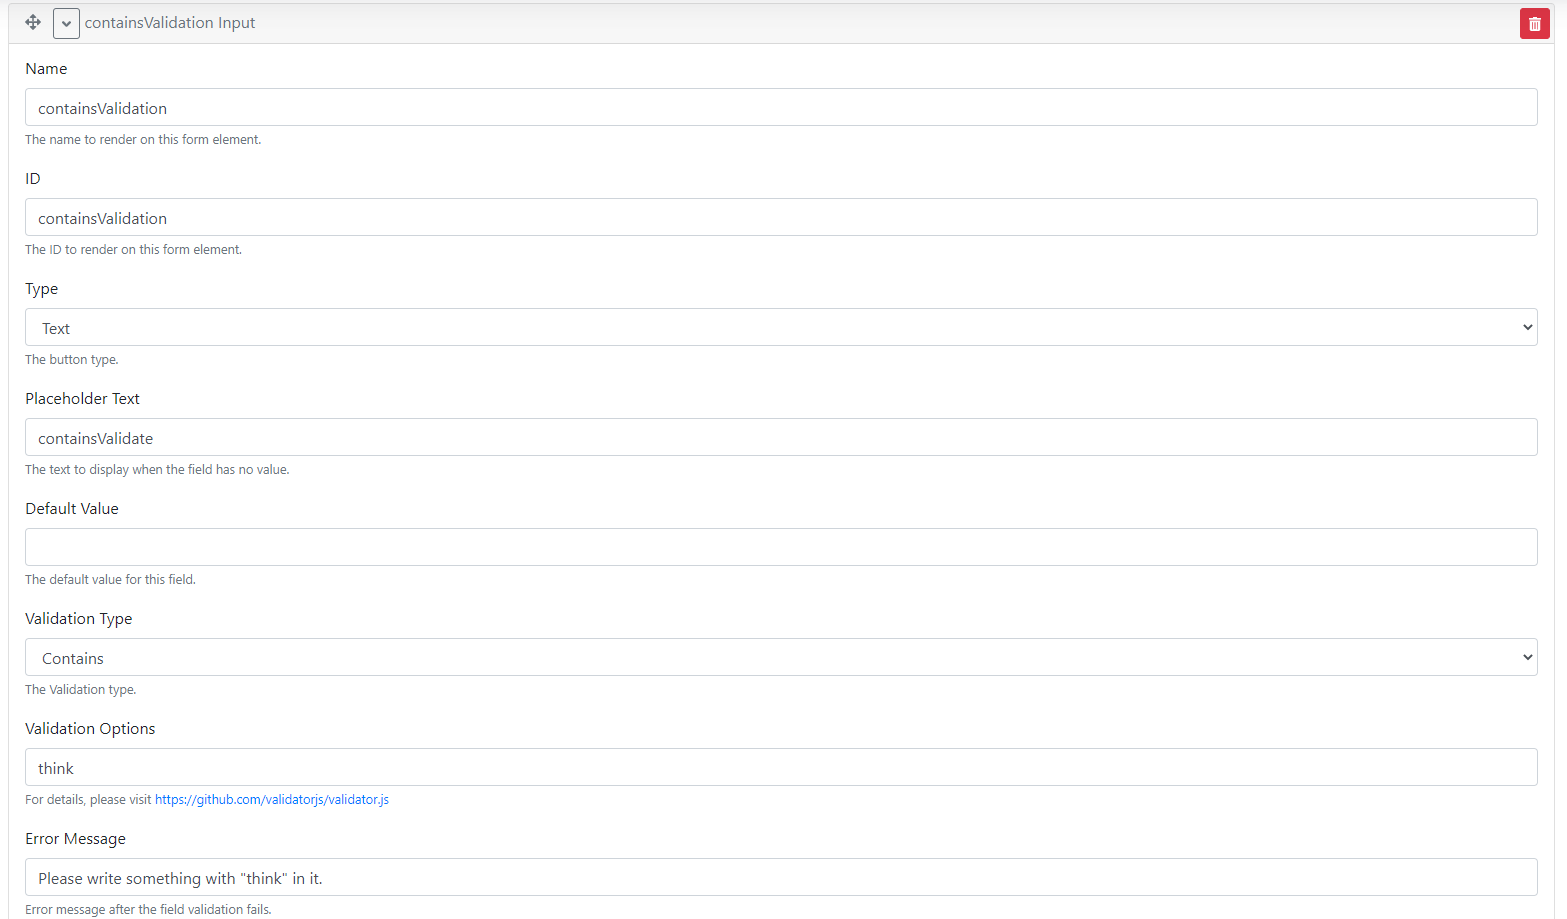Click "The name to render on this form element." text
The image size is (1567, 919).
click(x=143, y=140)
